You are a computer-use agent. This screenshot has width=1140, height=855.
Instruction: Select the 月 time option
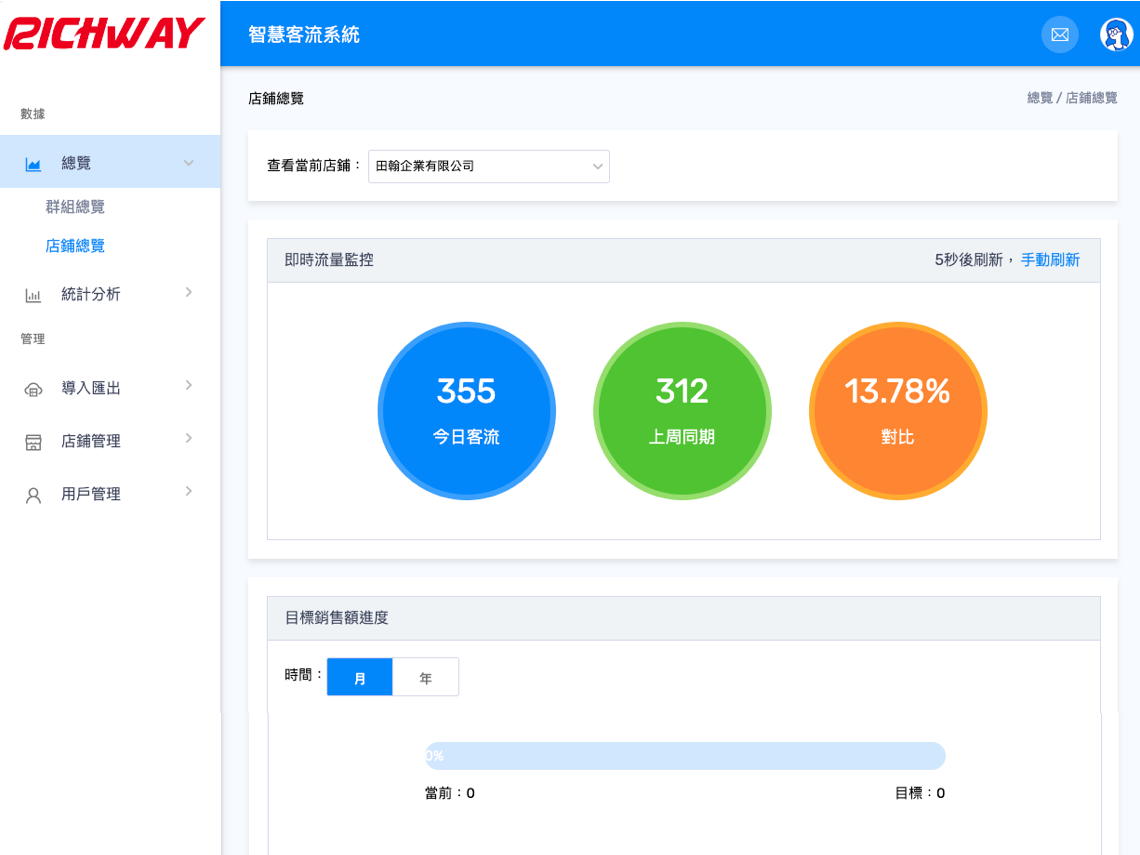pyautogui.click(x=360, y=678)
